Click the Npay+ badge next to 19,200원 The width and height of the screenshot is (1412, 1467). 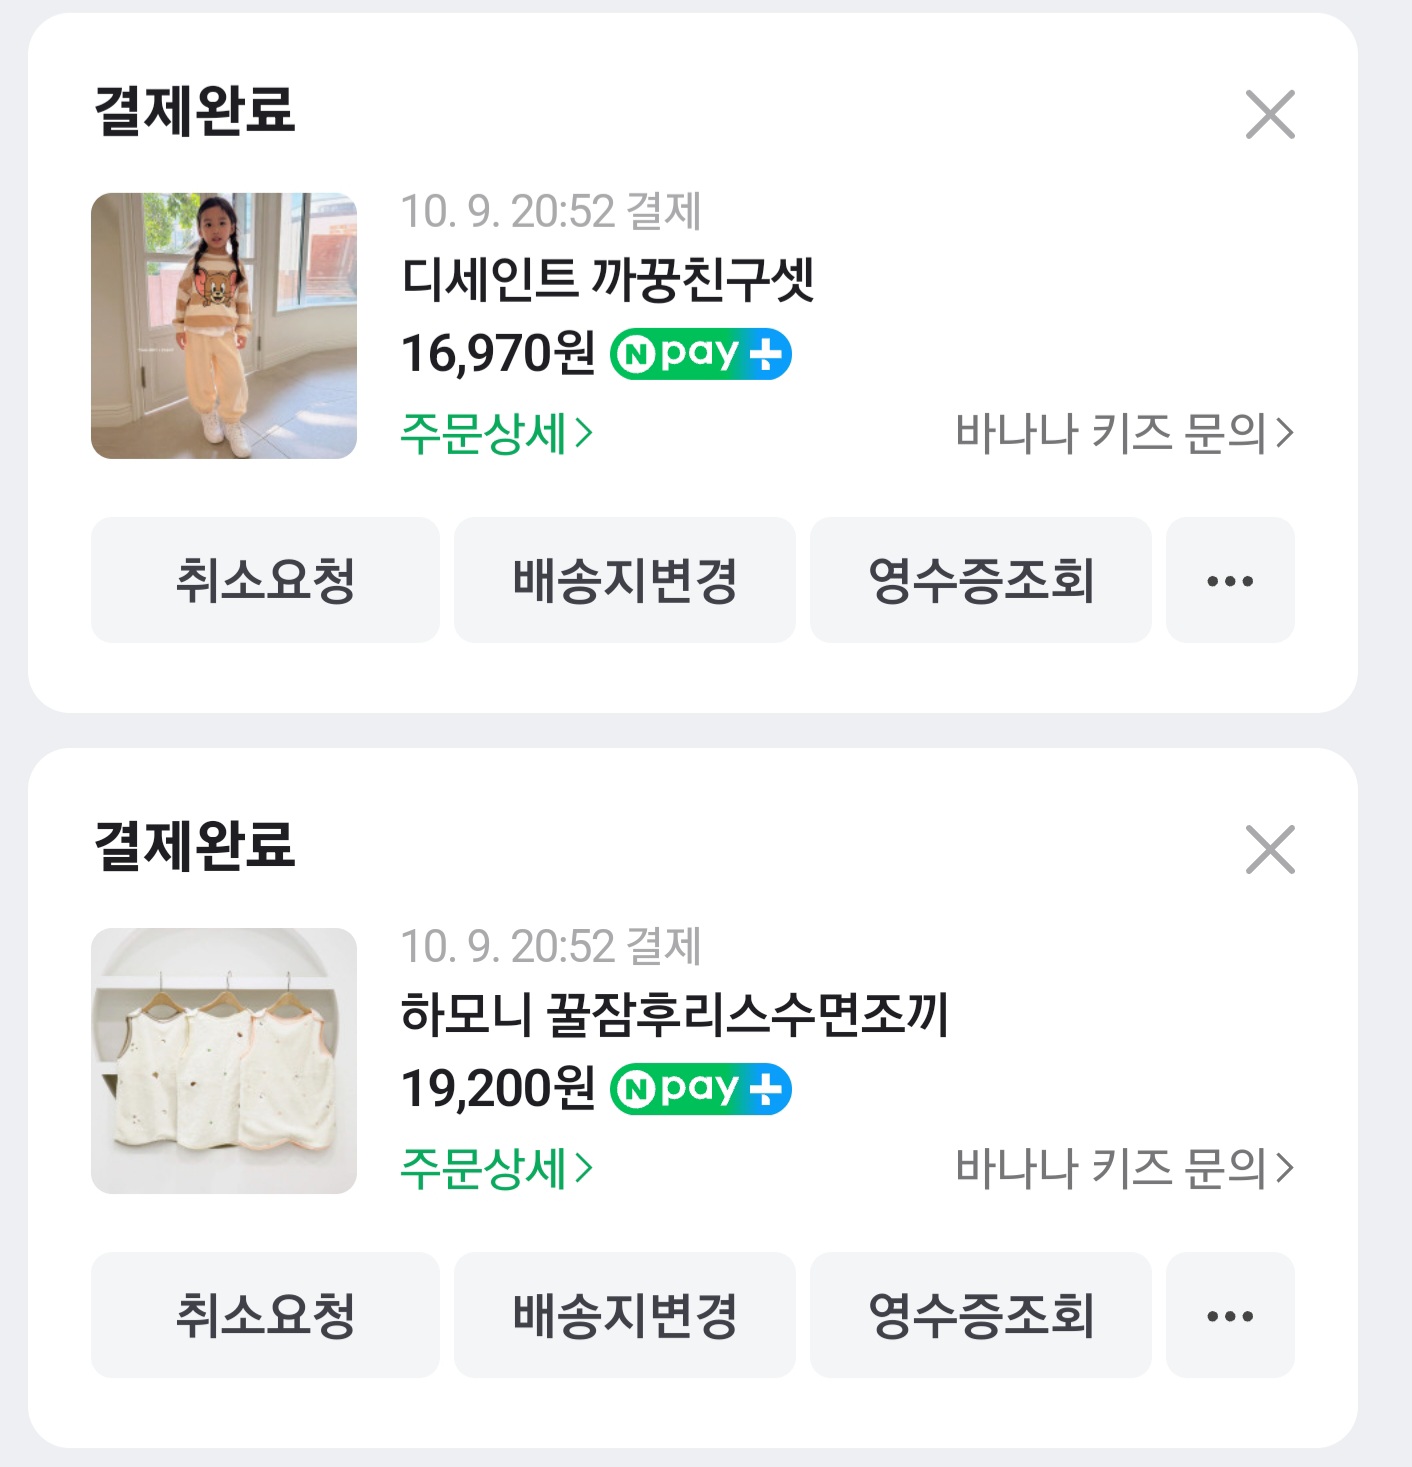(700, 1089)
